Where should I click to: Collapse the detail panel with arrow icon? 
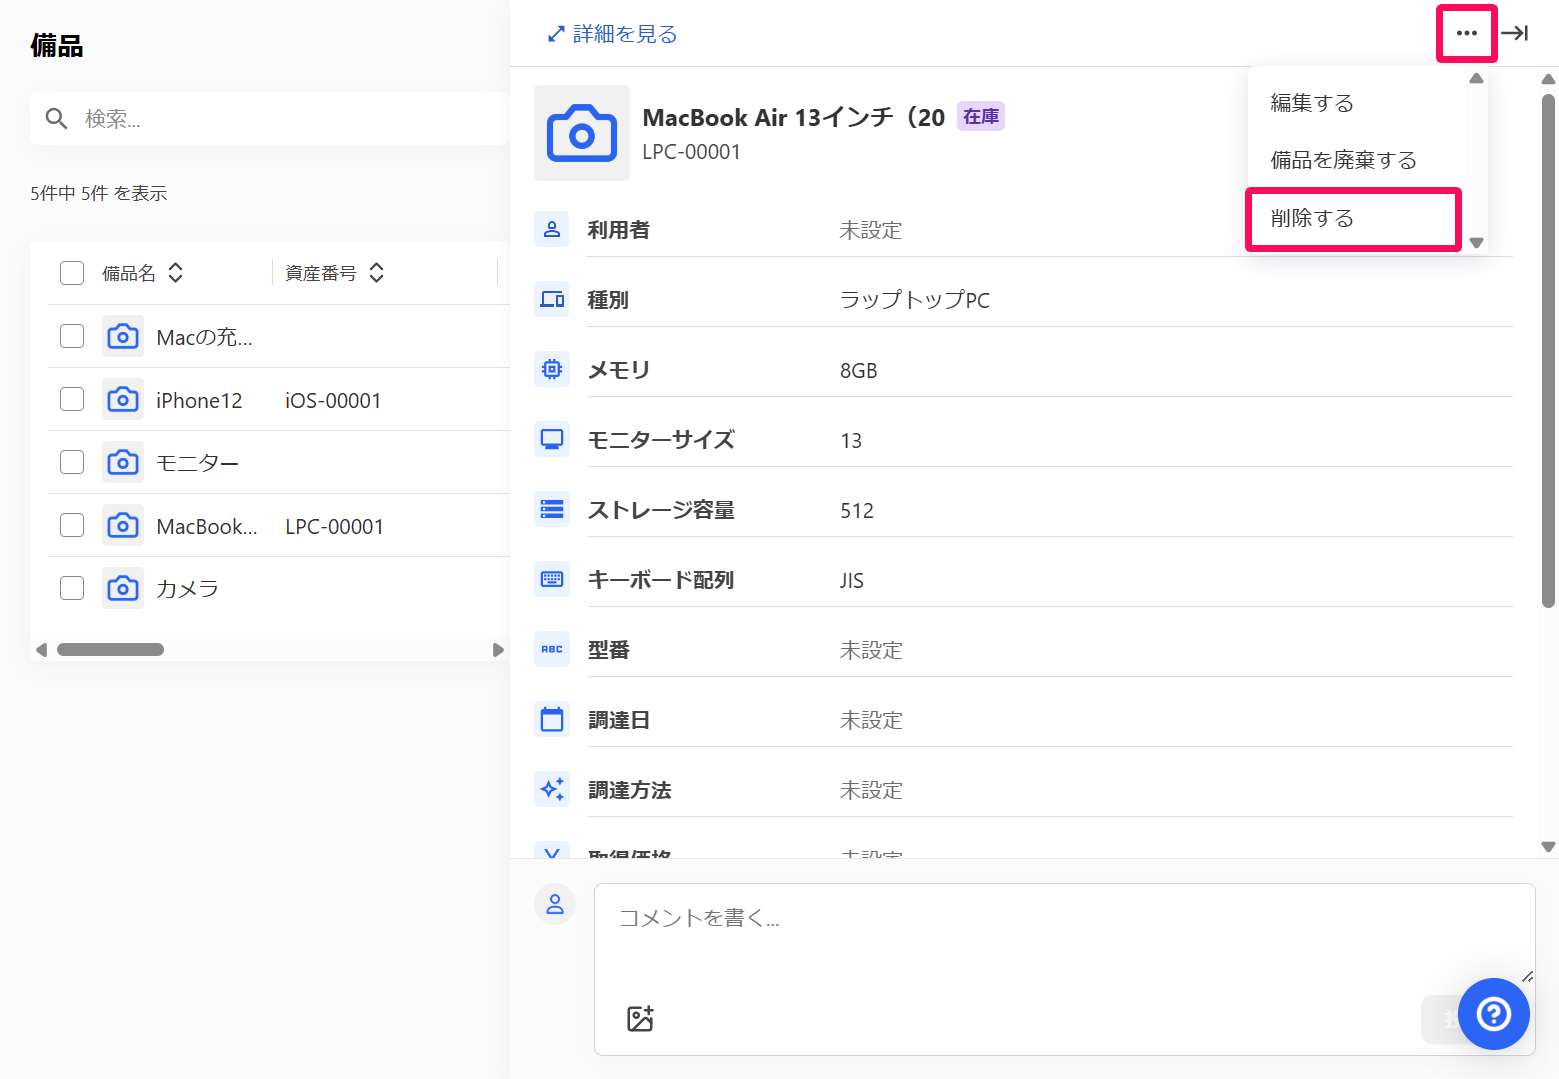[1515, 33]
